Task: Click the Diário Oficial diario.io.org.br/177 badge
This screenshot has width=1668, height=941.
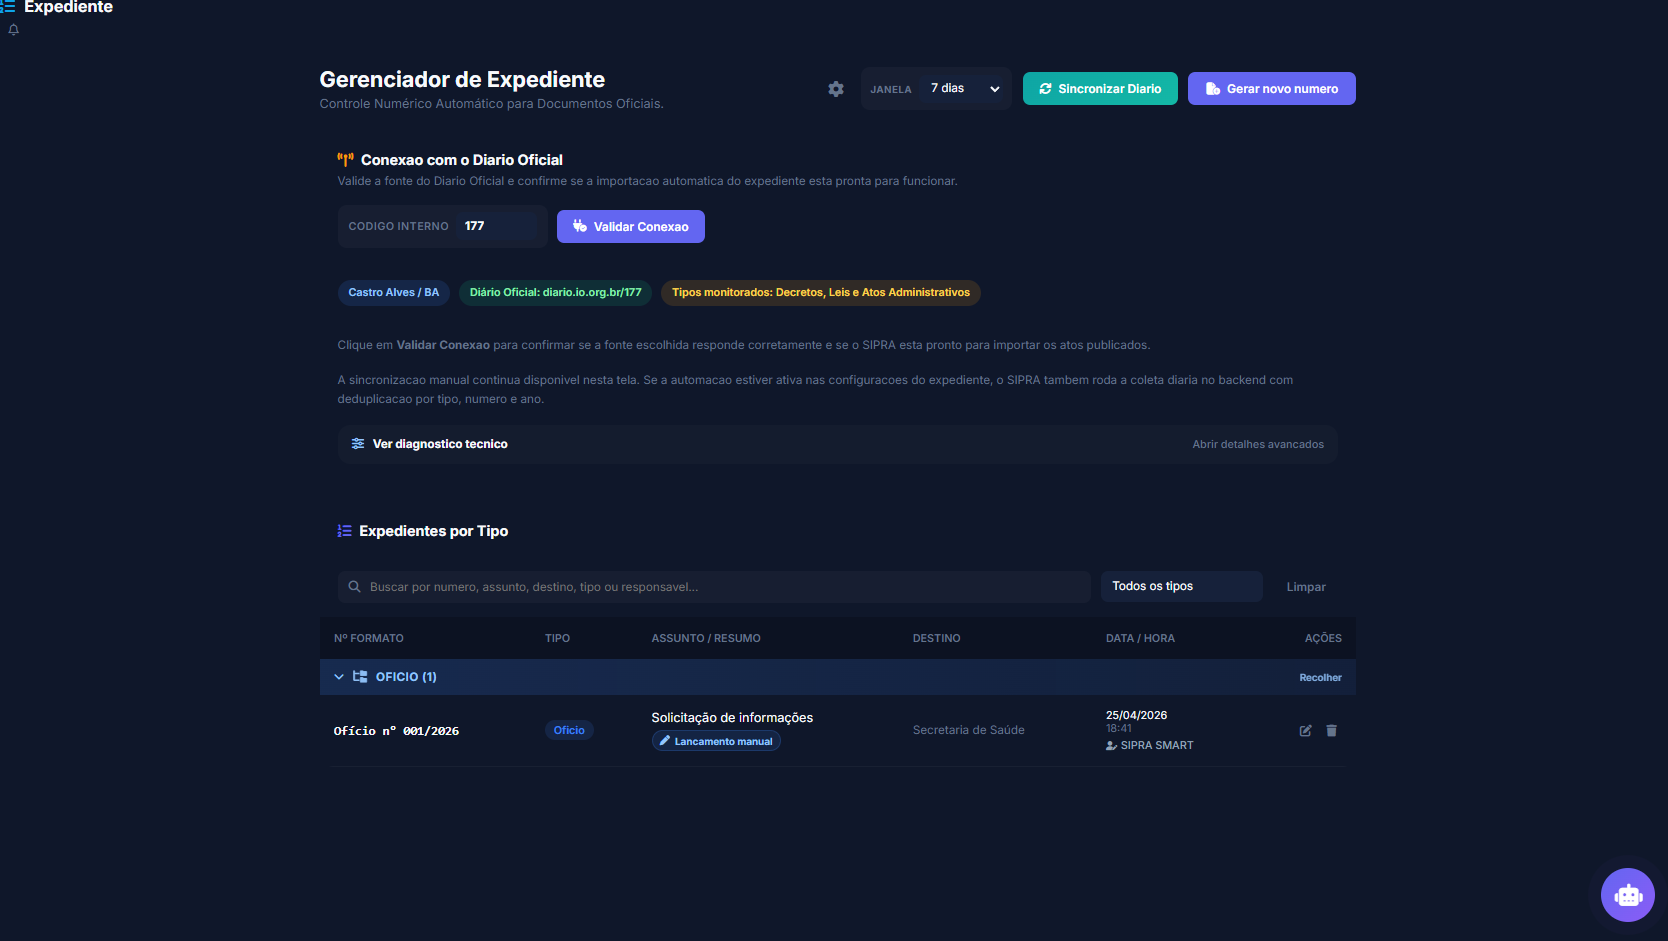Action: tap(556, 293)
